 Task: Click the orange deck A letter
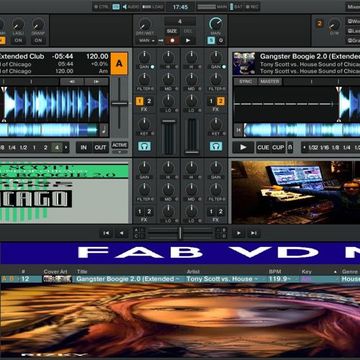click(x=119, y=63)
